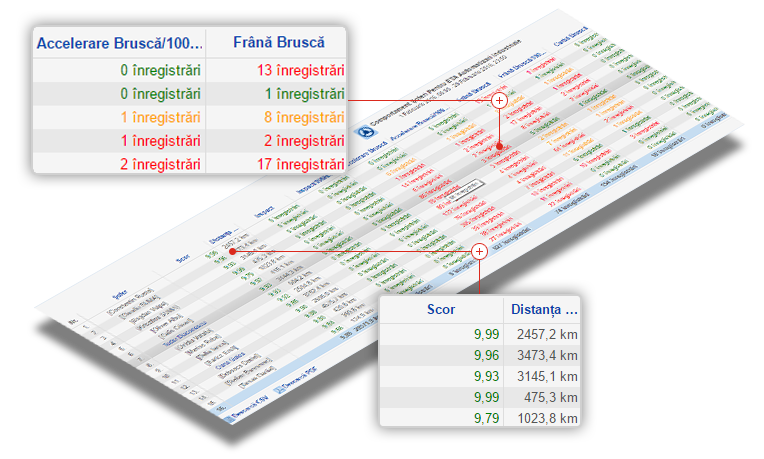Screen dimensions: 764x459
Task: Click the Distanța column header
Action: 543,310
